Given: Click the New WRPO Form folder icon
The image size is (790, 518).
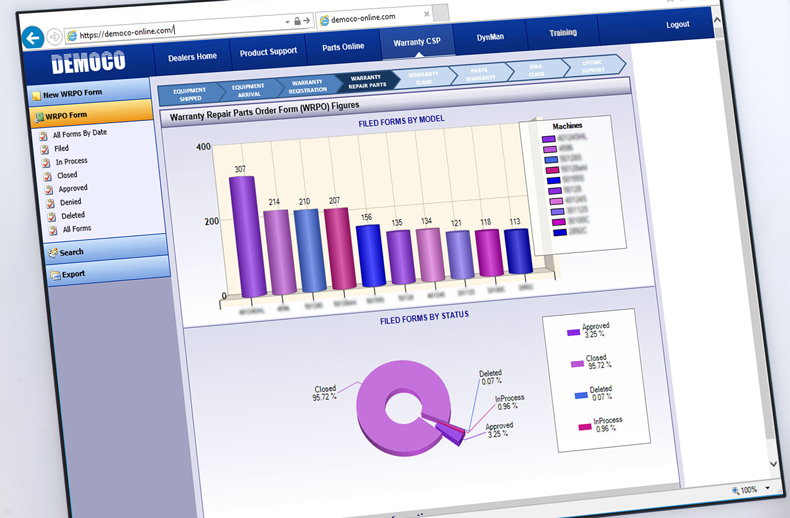Looking at the screenshot, I should [37, 96].
